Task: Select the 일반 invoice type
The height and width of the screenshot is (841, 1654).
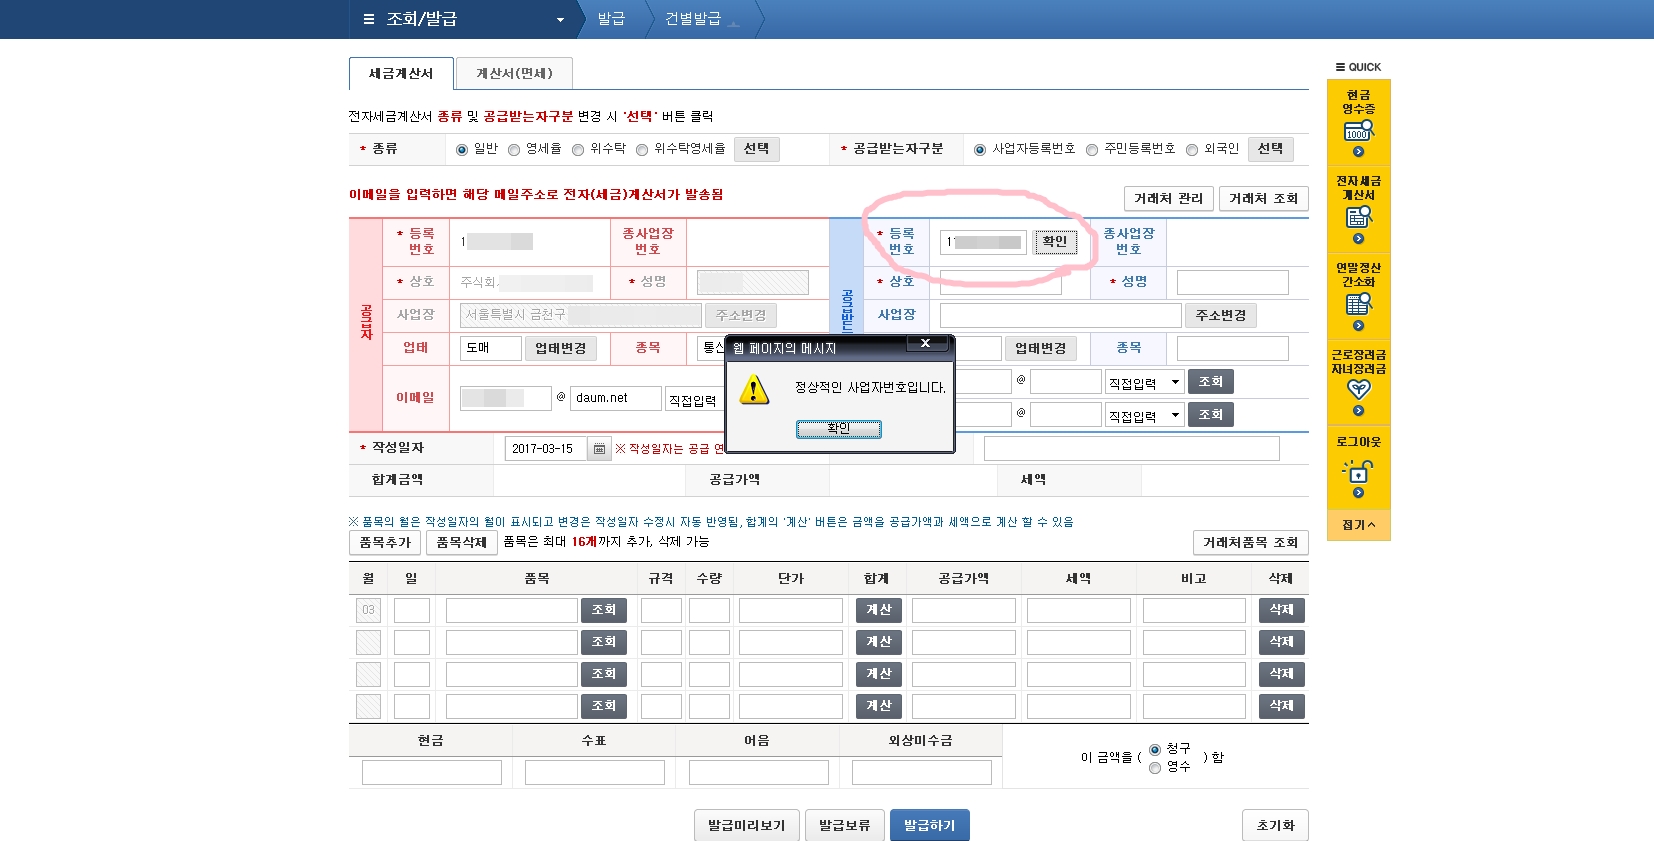Action: 462,150
